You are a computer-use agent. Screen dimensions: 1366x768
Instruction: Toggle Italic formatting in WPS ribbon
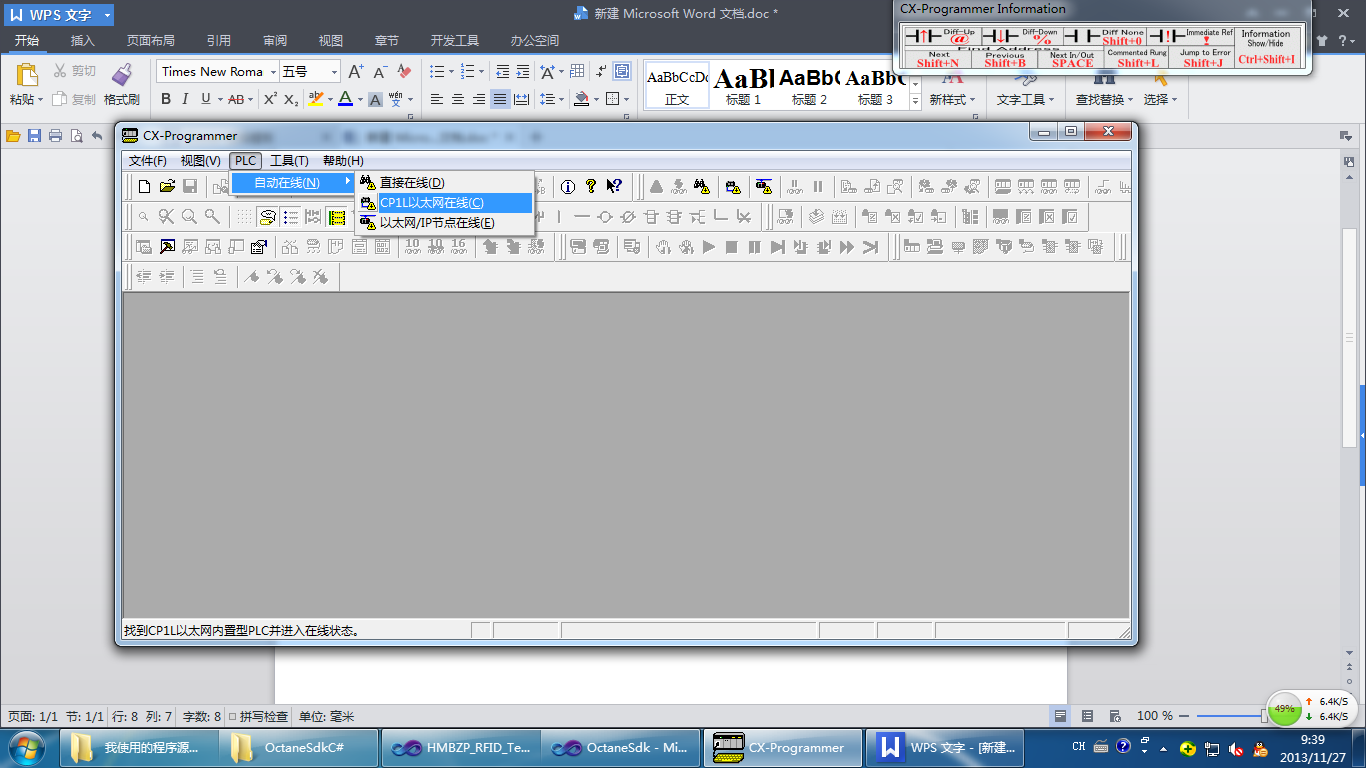pos(185,99)
